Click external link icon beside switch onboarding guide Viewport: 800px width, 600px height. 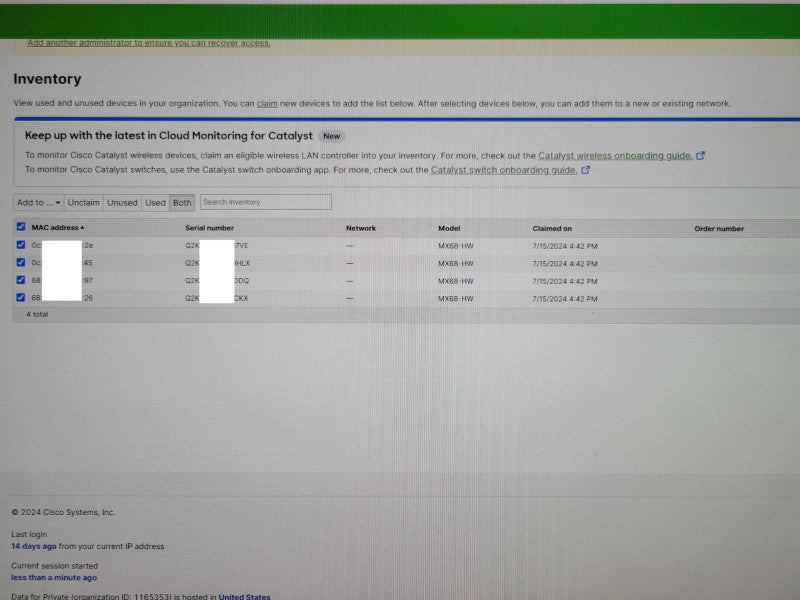(586, 170)
